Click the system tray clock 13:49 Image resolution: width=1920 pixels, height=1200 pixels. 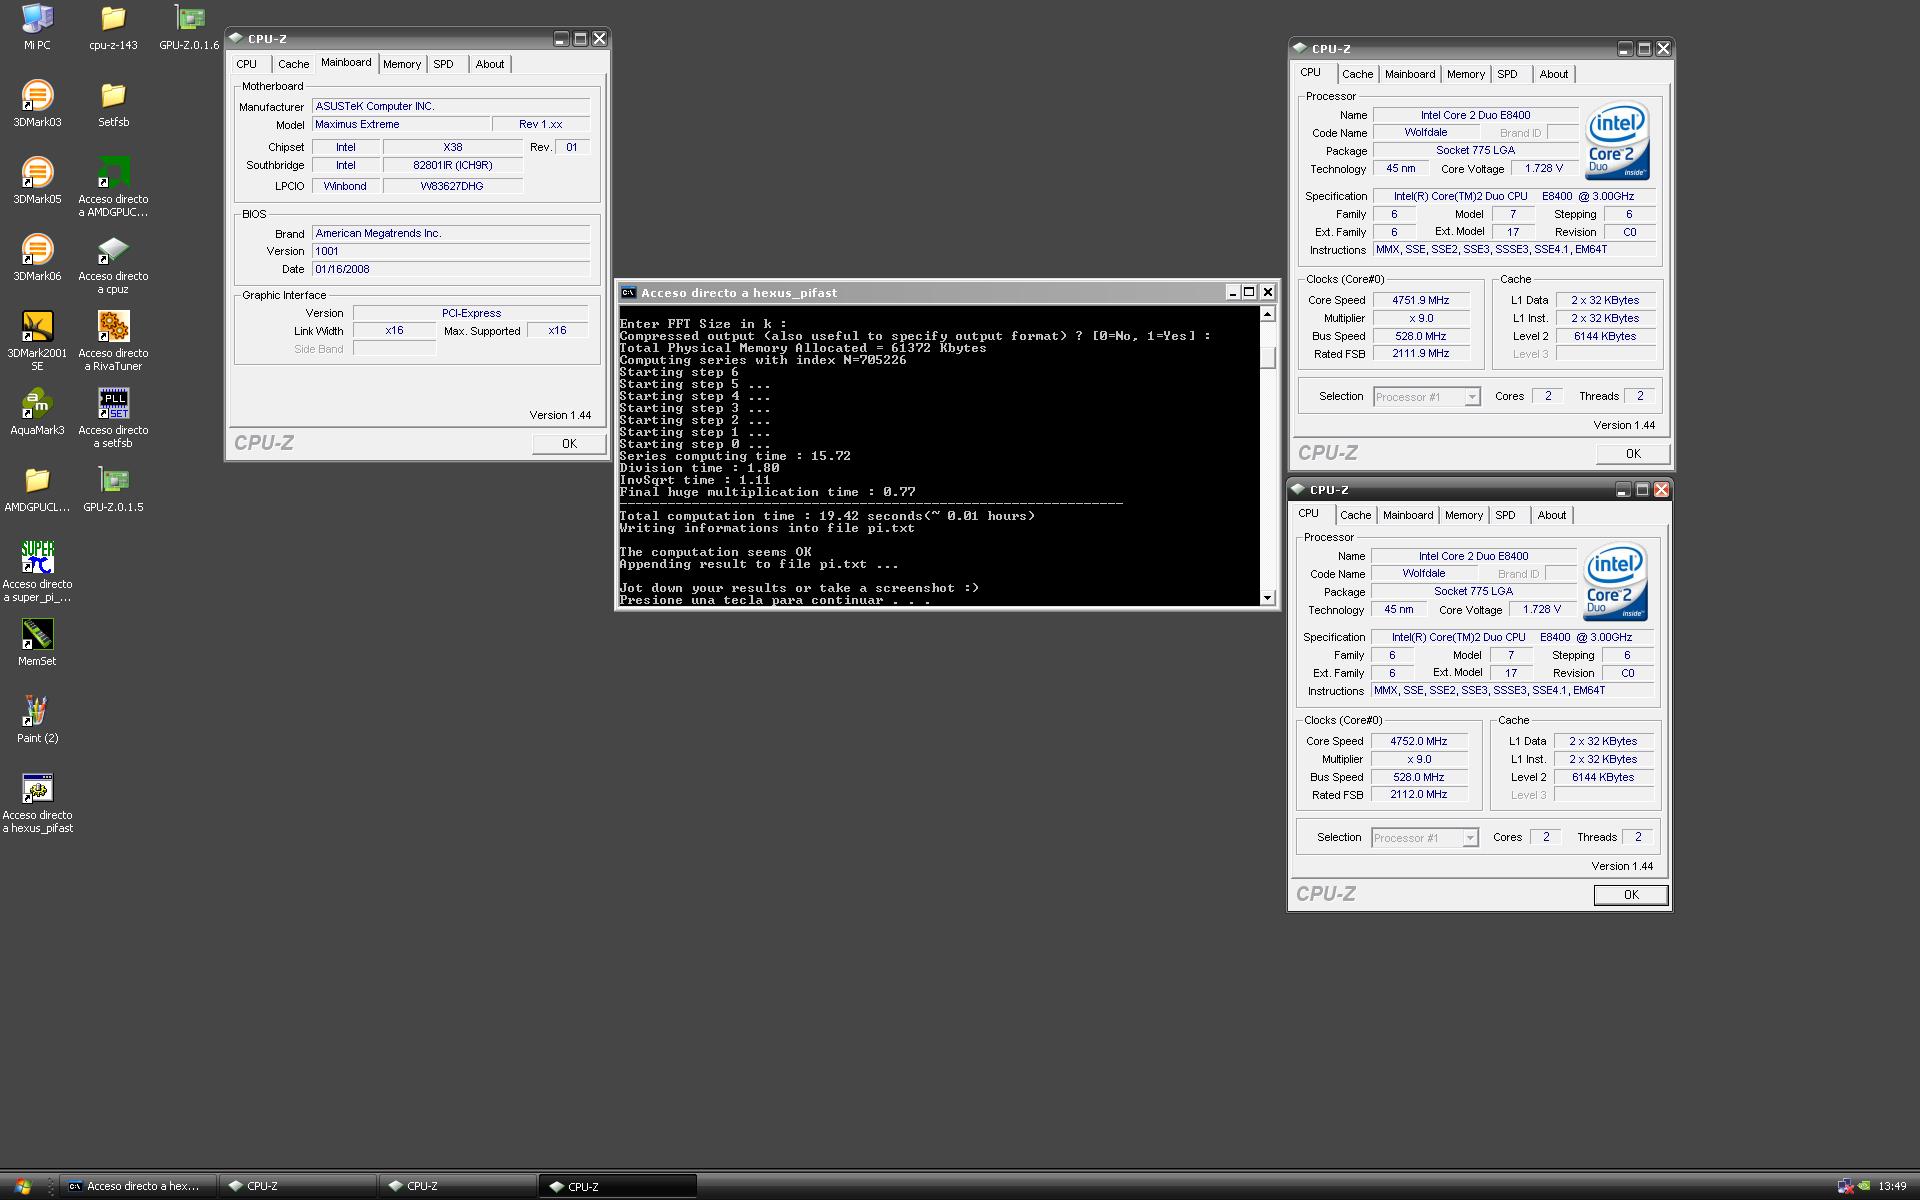pos(1891,1187)
